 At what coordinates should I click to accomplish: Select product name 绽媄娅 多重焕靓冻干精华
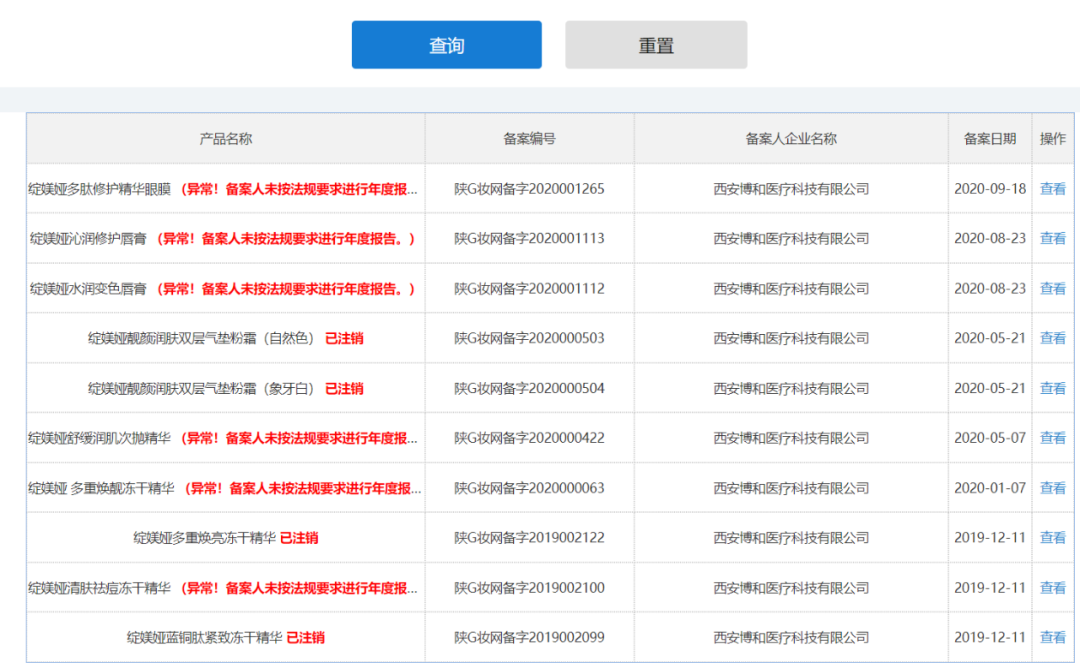[101, 488]
